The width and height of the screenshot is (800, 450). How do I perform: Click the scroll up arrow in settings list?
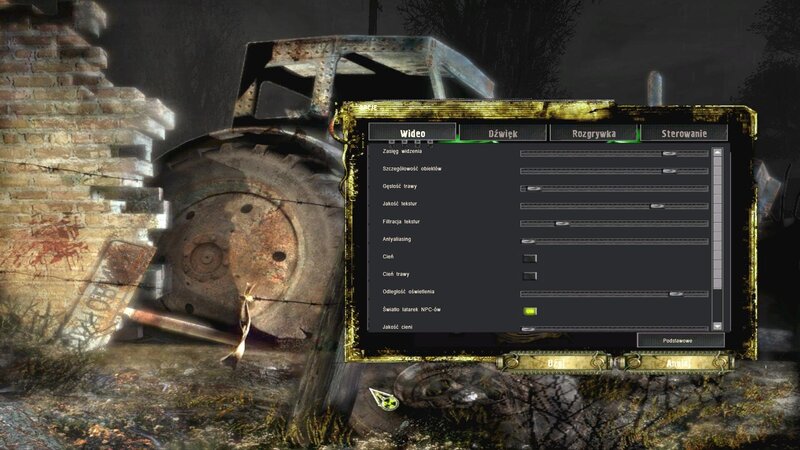(x=716, y=153)
